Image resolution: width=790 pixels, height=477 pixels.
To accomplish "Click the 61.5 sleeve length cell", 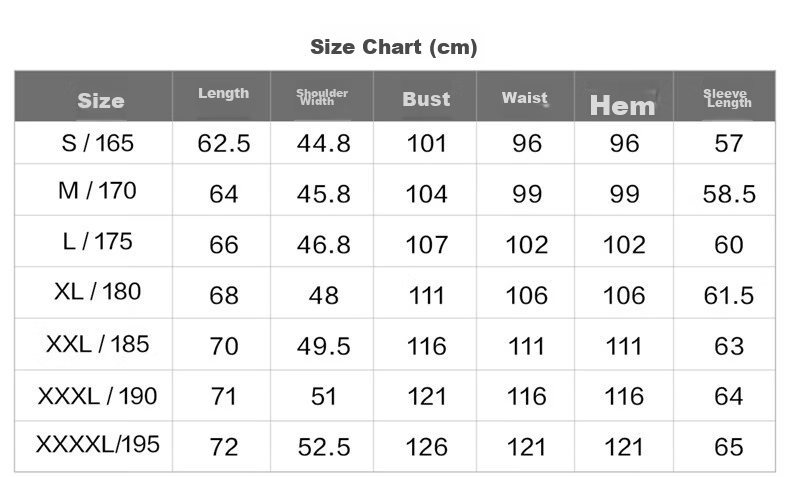I will 729,296.
